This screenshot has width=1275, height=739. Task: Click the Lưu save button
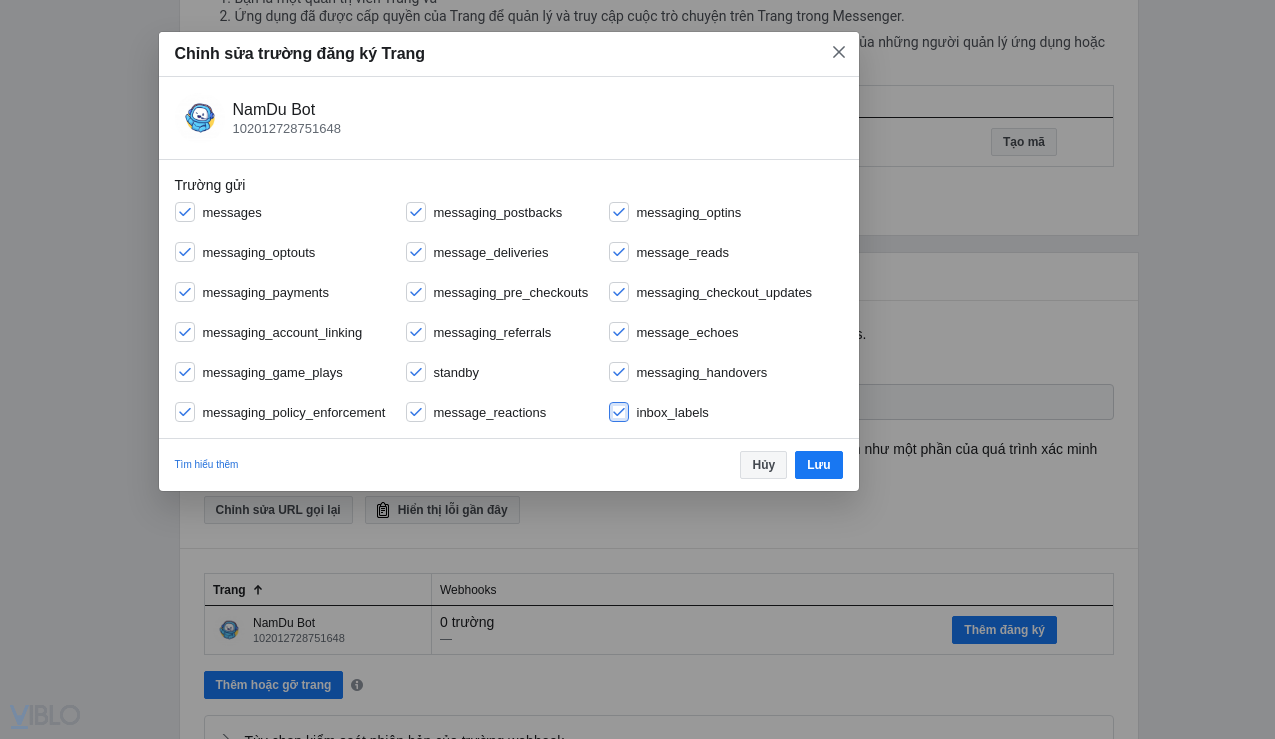coord(818,465)
